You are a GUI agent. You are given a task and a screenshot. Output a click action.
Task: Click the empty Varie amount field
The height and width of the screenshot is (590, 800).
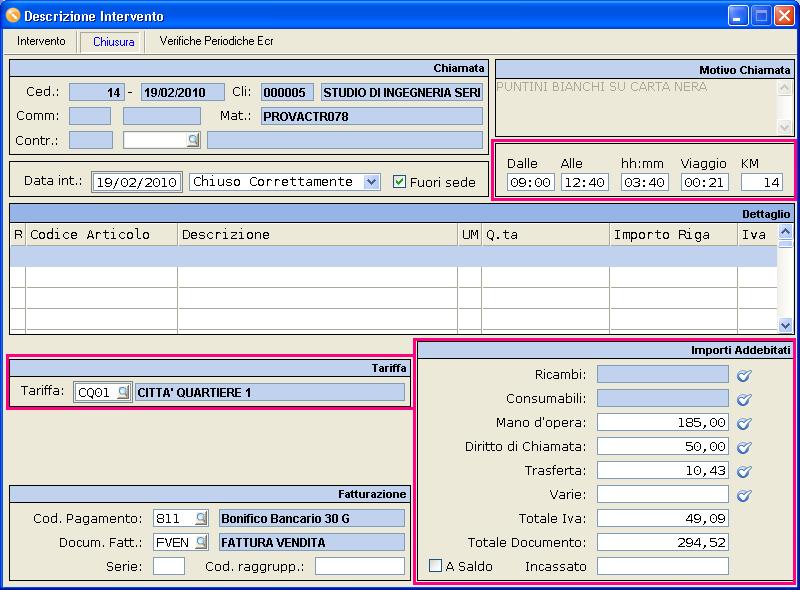point(663,494)
